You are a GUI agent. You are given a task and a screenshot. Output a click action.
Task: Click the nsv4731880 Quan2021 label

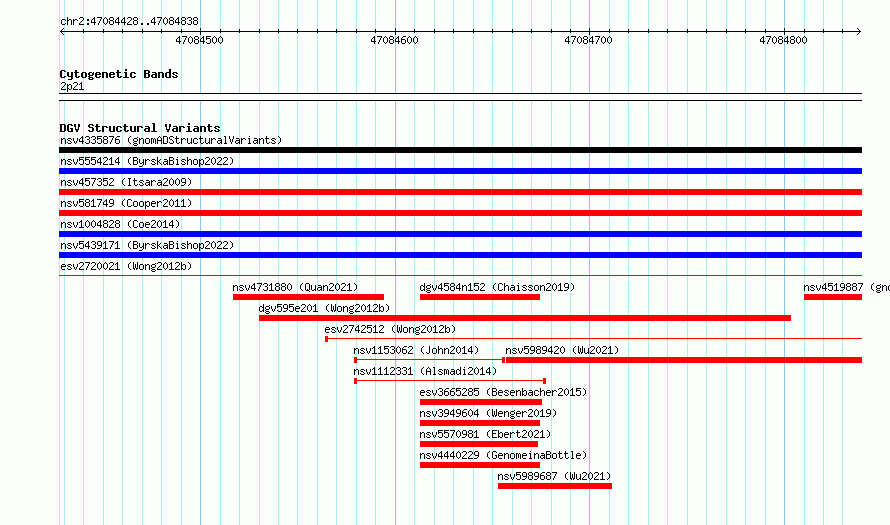[x=295, y=287]
